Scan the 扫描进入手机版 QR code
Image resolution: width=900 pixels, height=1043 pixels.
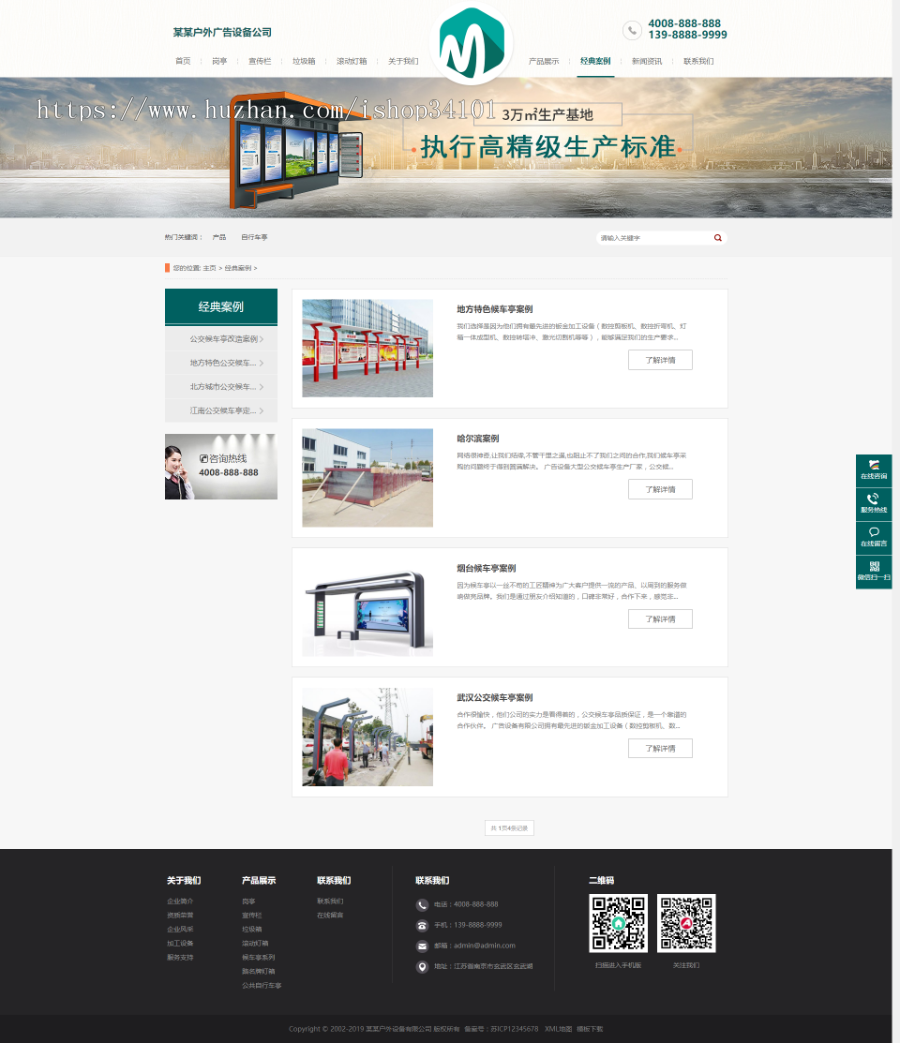pyautogui.click(x=617, y=923)
